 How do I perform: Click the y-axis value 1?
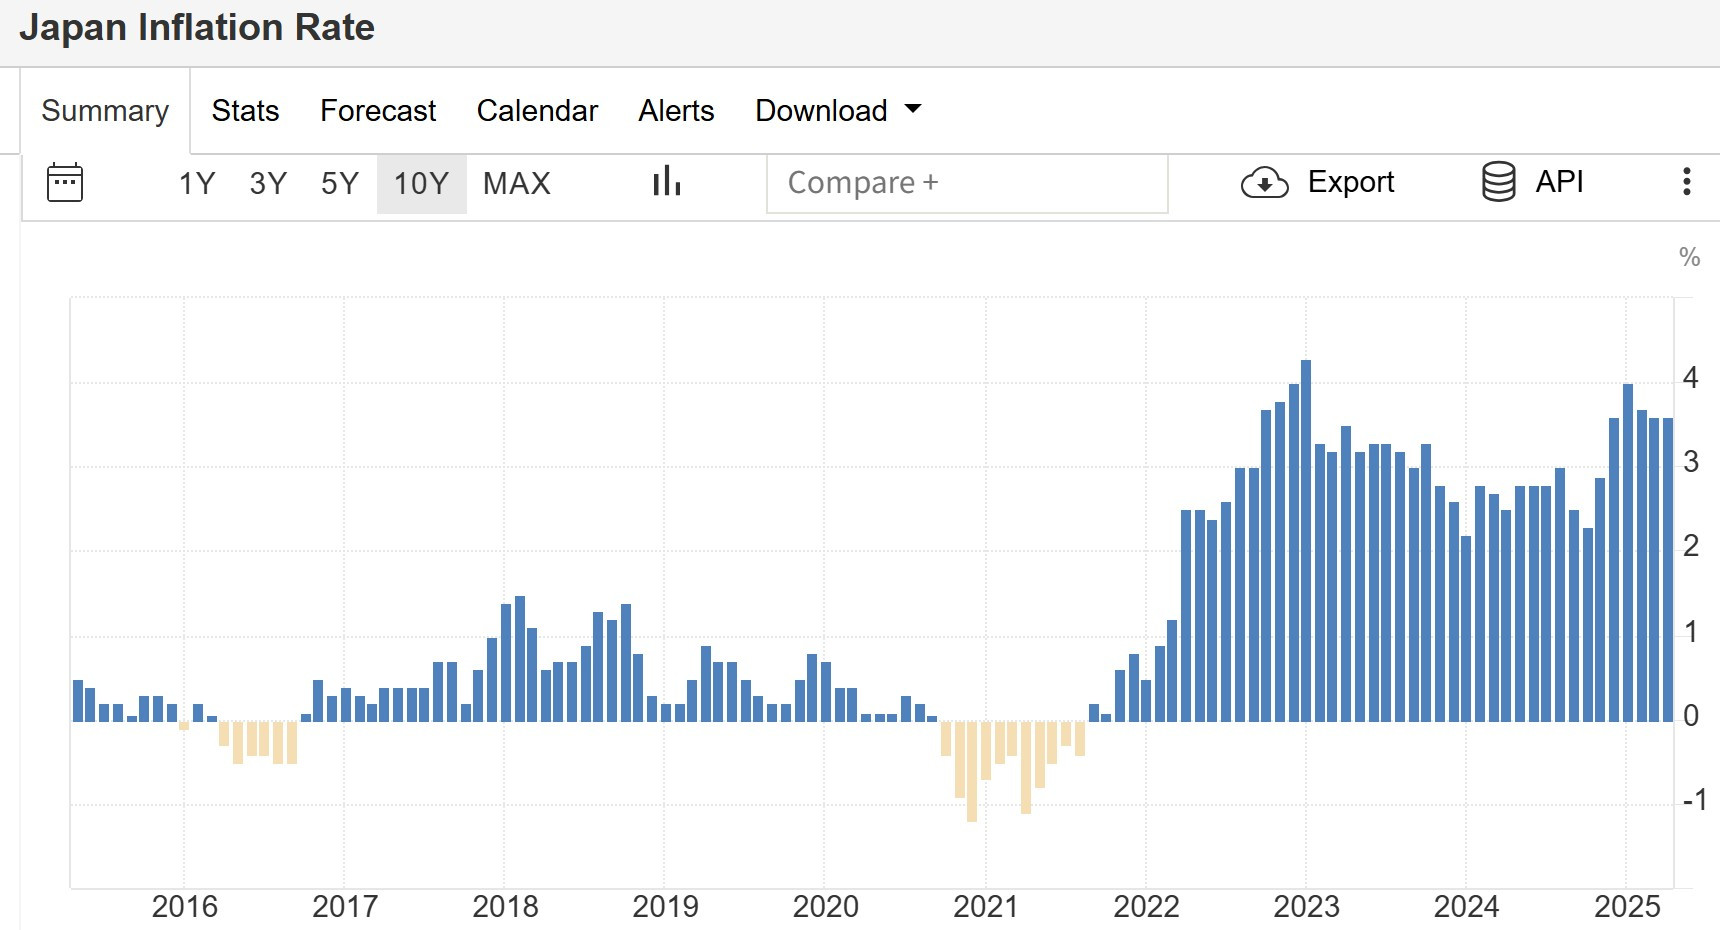pos(1691,632)
